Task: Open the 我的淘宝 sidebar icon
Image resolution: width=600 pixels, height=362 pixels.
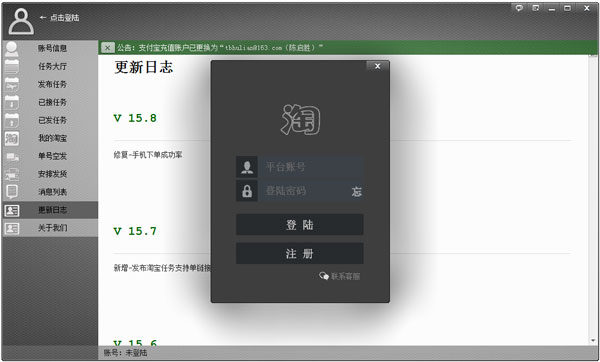Action: (12, 139)
